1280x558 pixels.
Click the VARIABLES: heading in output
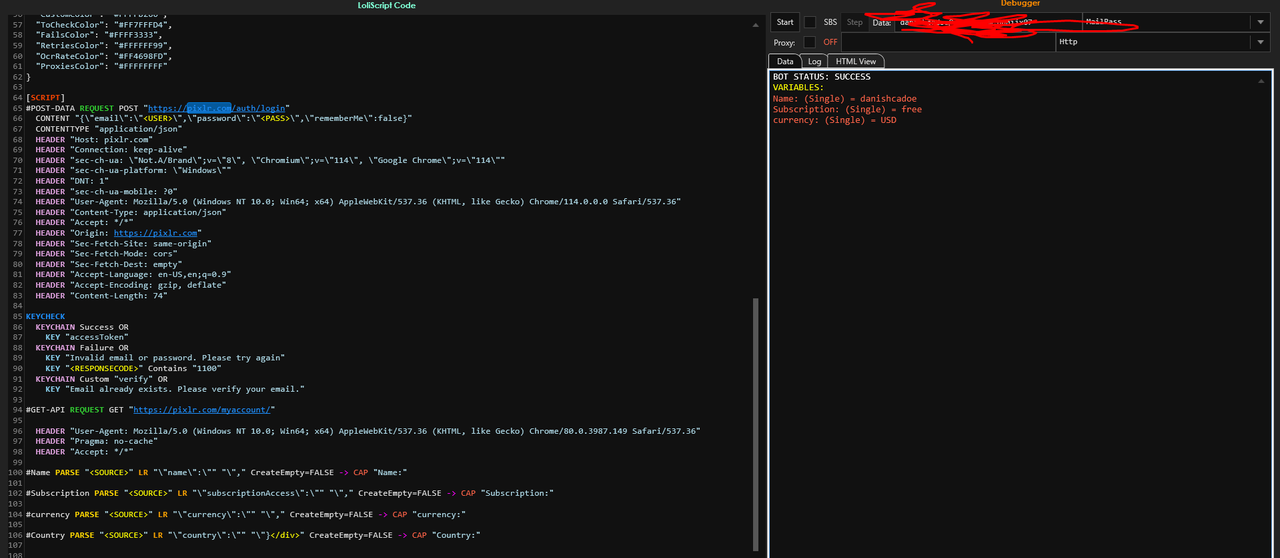(798, 88)
